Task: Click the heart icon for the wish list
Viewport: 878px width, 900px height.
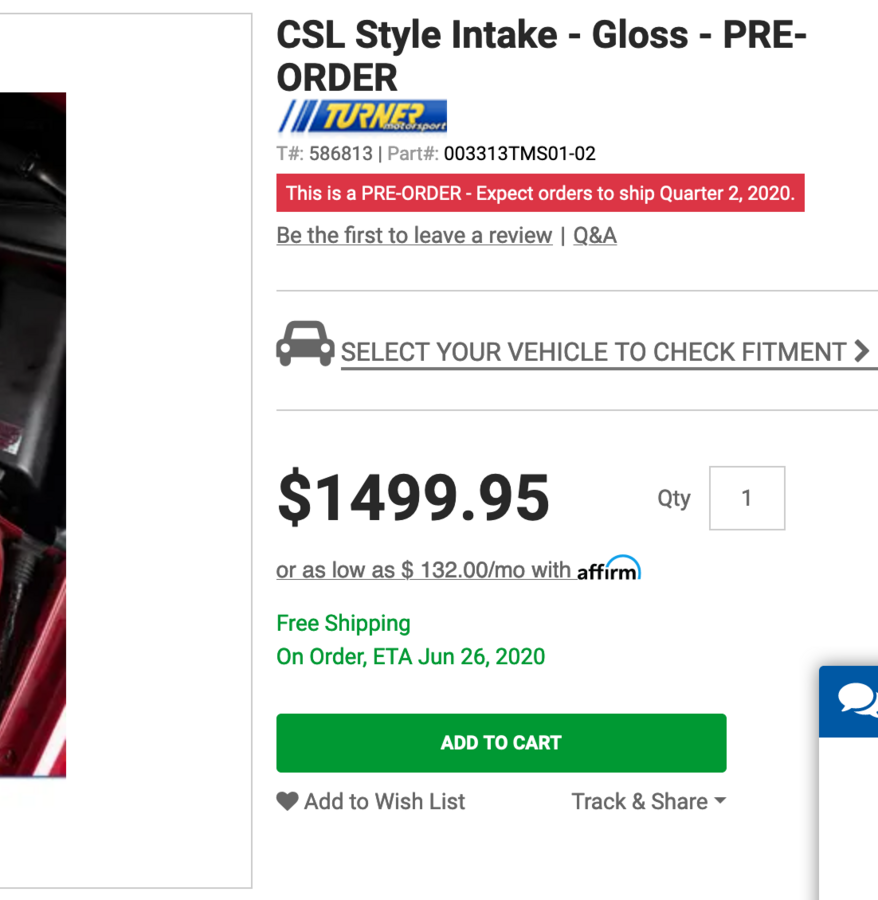Action: 288,801
